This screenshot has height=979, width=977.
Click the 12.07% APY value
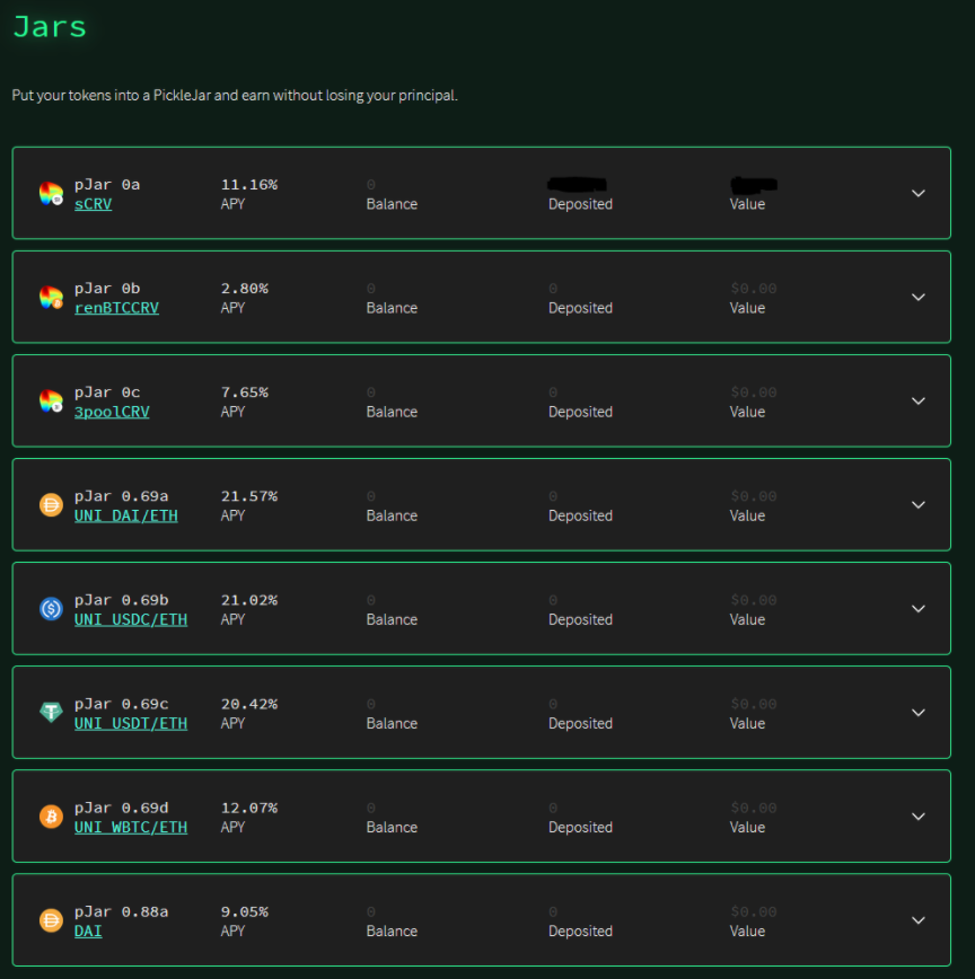(249, 808)
